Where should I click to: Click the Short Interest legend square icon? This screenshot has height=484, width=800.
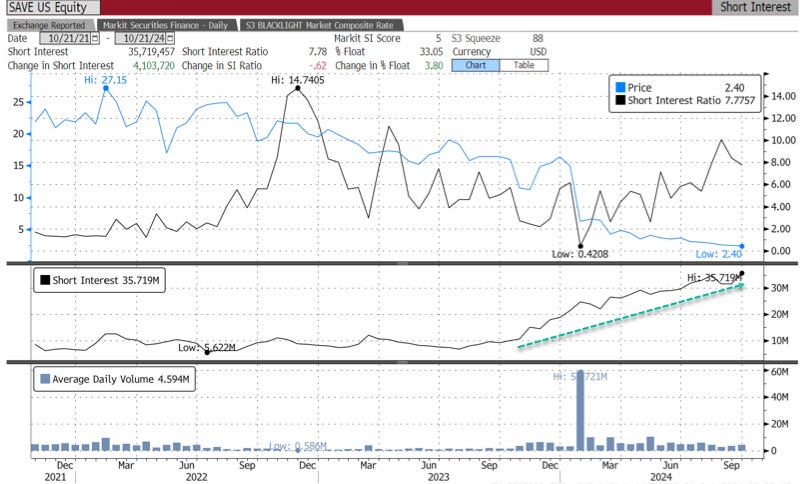41,281
